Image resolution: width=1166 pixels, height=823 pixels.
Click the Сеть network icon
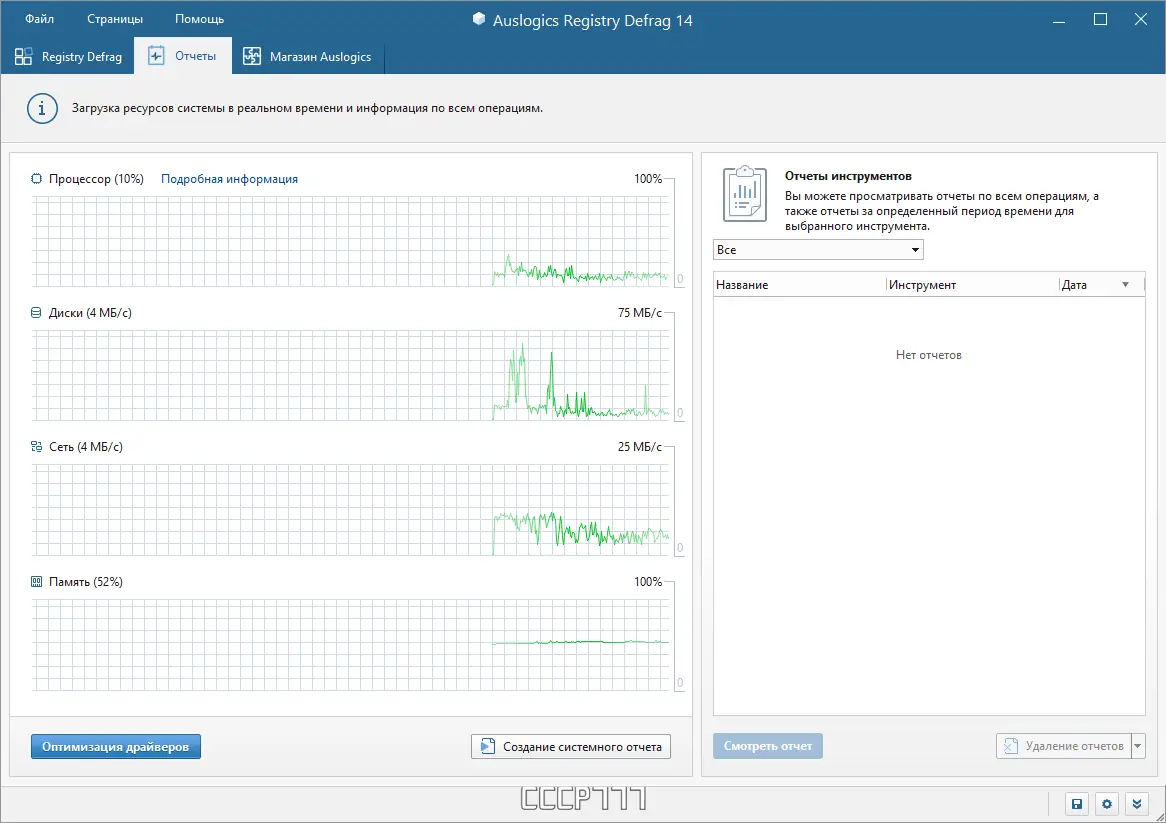pos(36,447)
